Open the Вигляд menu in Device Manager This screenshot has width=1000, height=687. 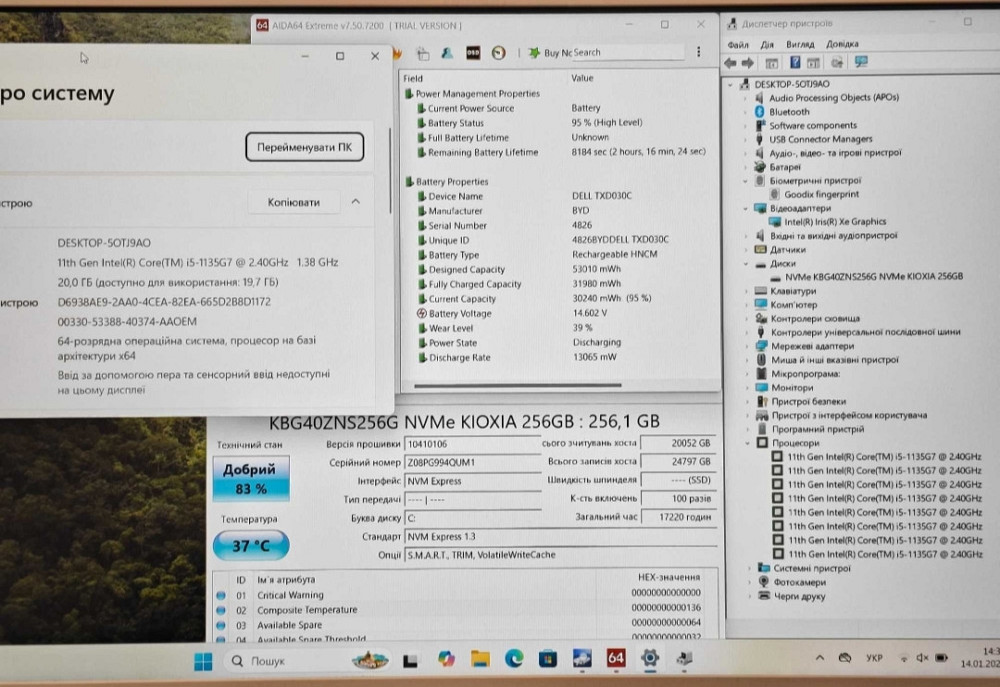point(800,44)
